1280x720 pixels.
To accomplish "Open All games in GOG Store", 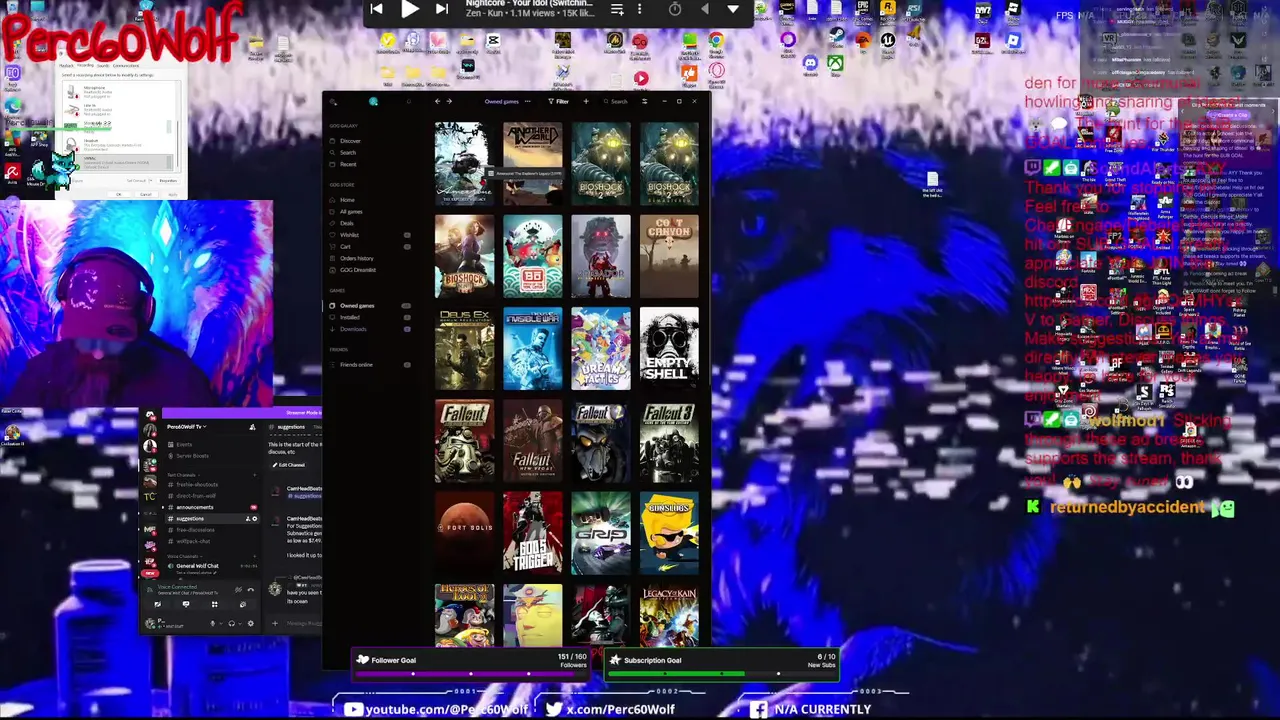I will (345, 212).
